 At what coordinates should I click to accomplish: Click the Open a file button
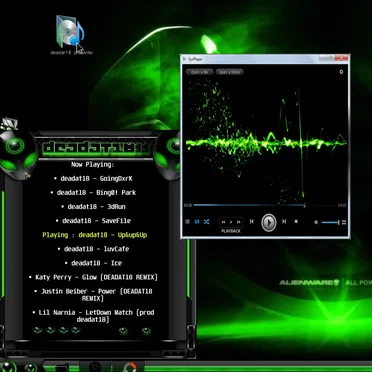point(199,72)
